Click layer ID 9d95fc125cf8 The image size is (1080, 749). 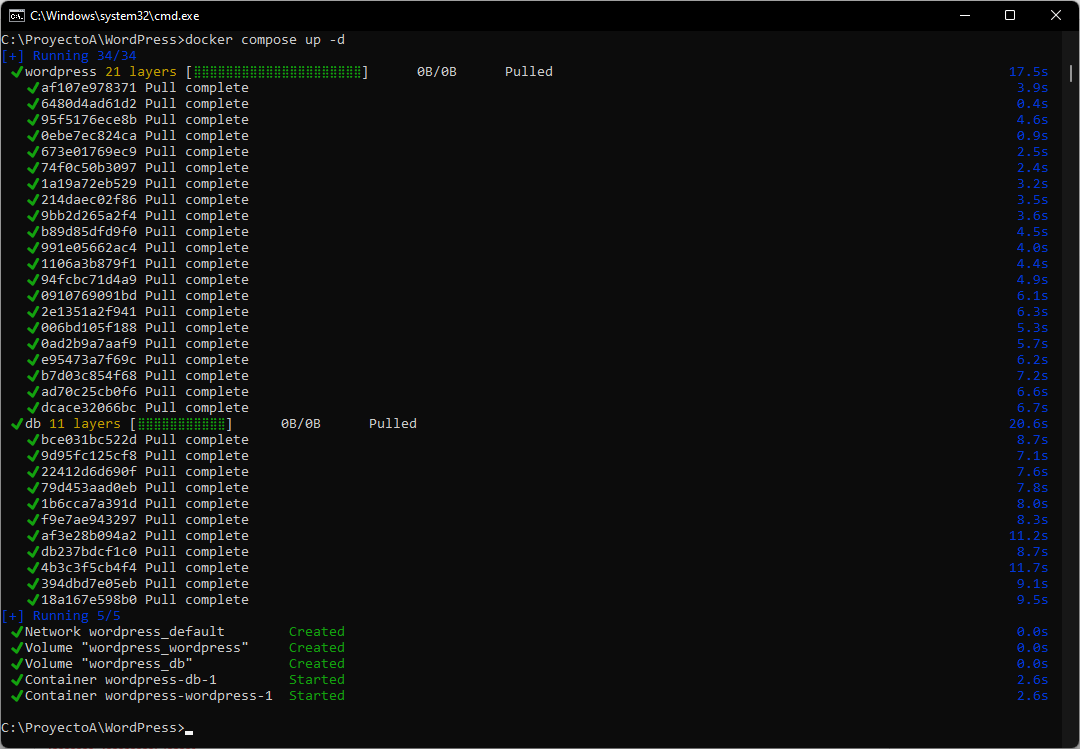click(89, 455)
